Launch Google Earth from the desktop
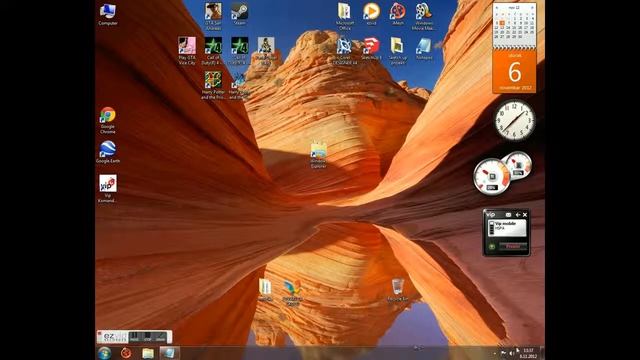Screen dimensions: 640x360 click(108, 152)
